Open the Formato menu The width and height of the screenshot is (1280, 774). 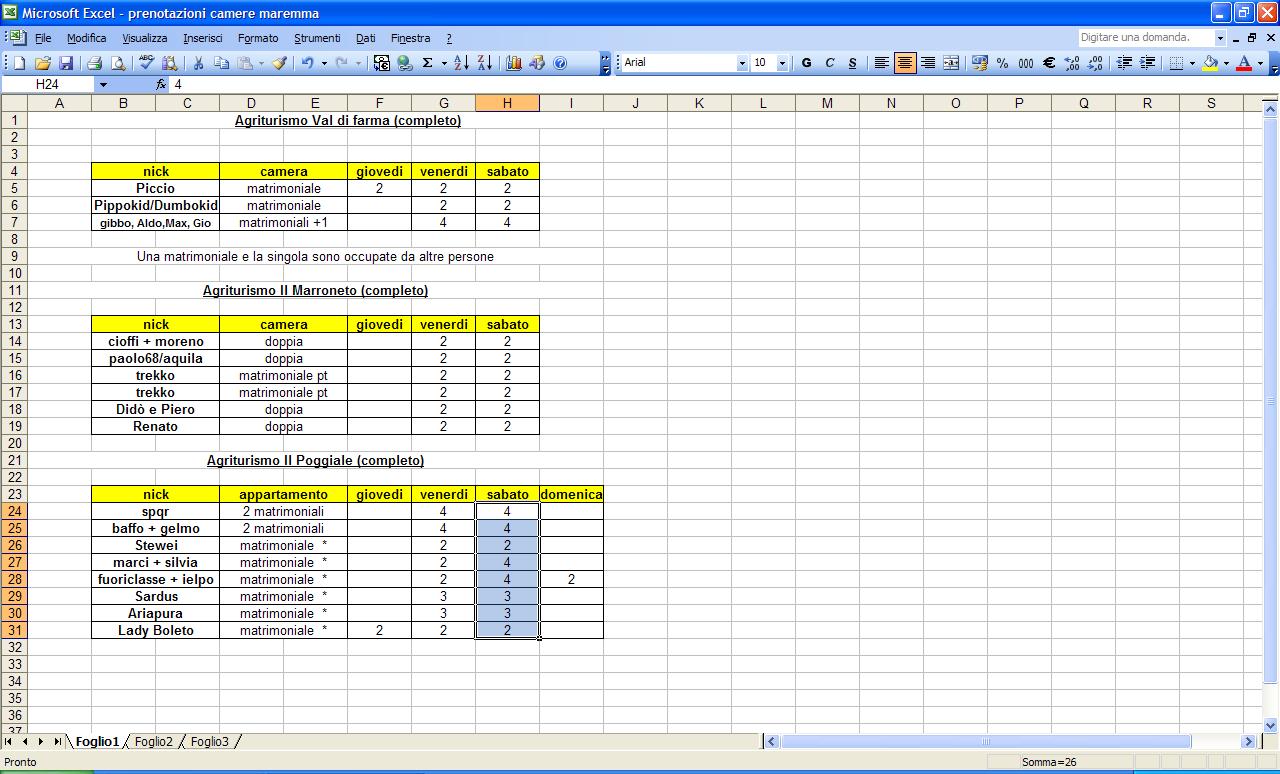coord(258,38)
